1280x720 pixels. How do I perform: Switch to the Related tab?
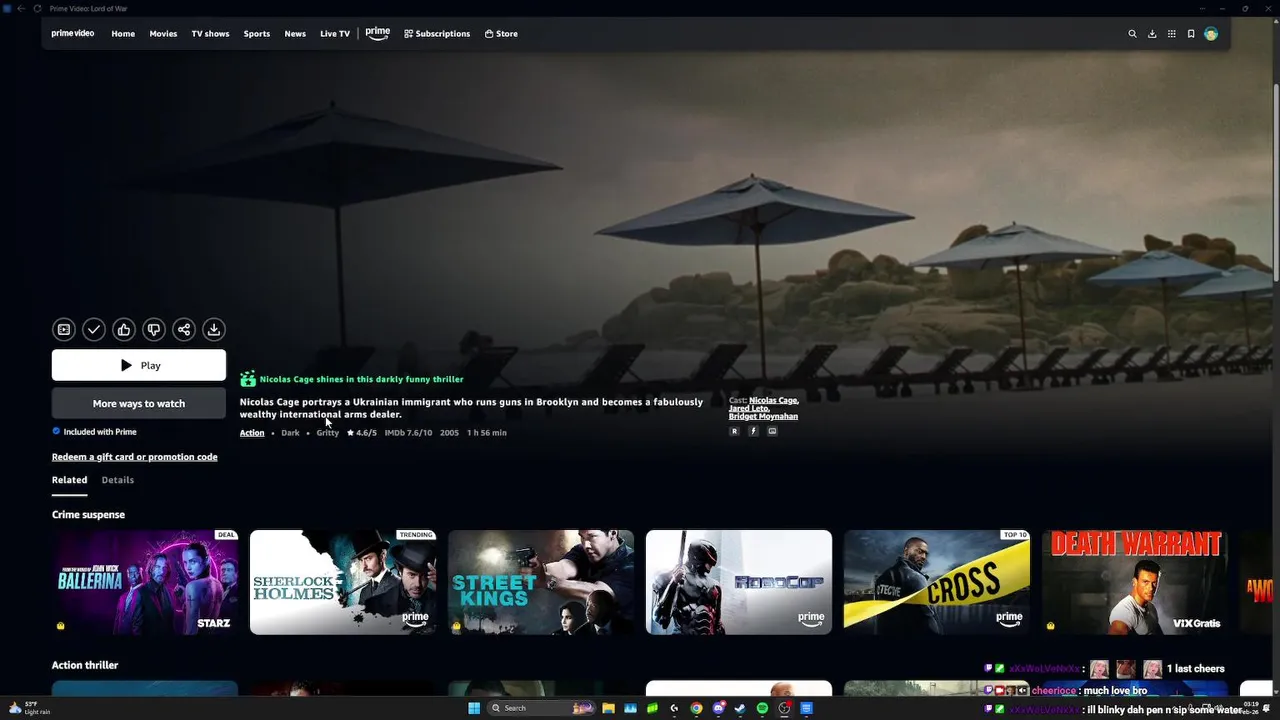coord(69,480)
